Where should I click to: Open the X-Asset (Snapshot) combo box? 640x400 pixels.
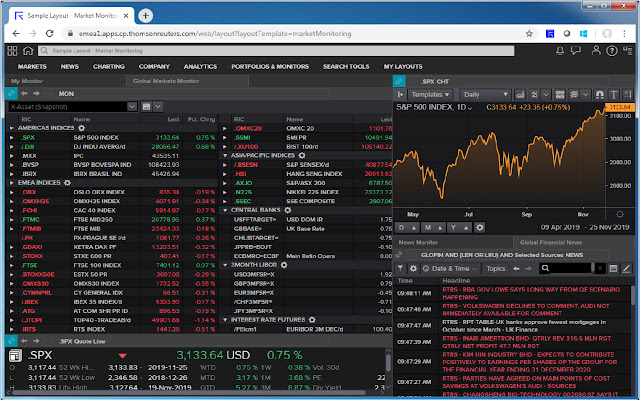73,107
